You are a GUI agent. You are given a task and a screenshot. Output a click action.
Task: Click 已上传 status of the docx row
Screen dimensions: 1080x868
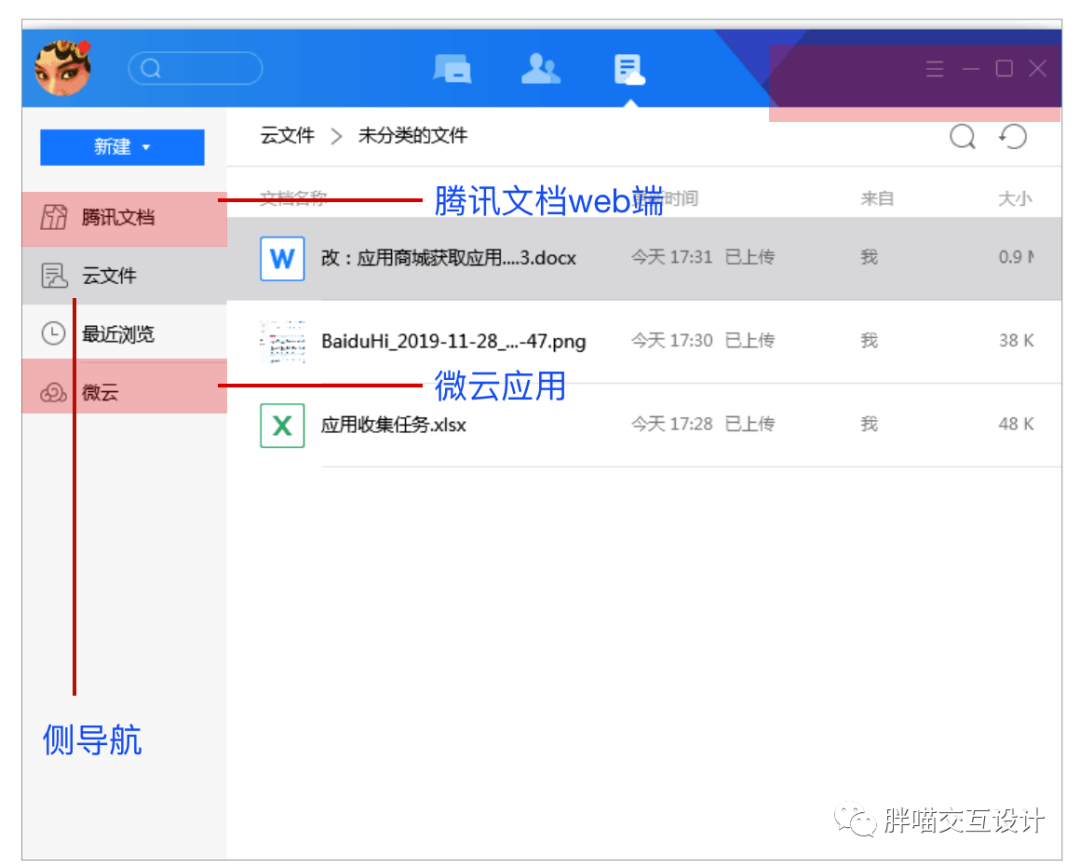tap(750, 258)
